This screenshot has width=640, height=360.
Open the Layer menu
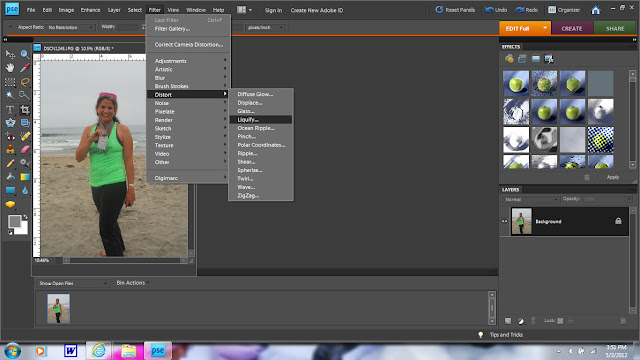pos(114,10)
